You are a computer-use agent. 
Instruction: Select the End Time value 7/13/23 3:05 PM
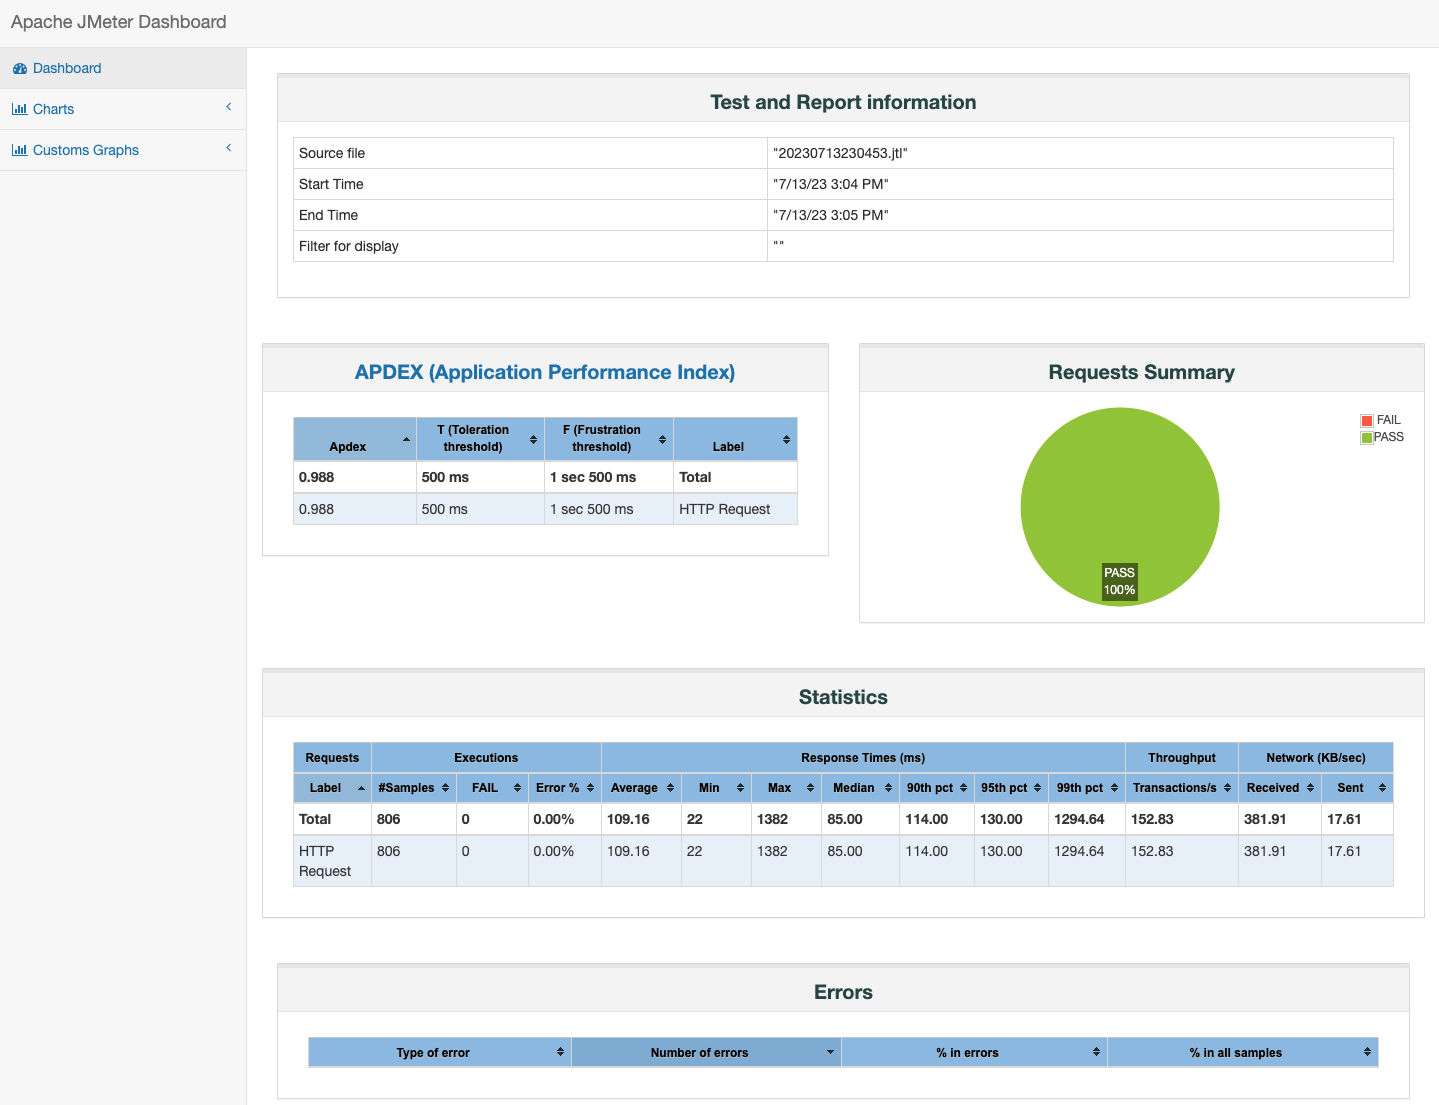click(831, 215)
